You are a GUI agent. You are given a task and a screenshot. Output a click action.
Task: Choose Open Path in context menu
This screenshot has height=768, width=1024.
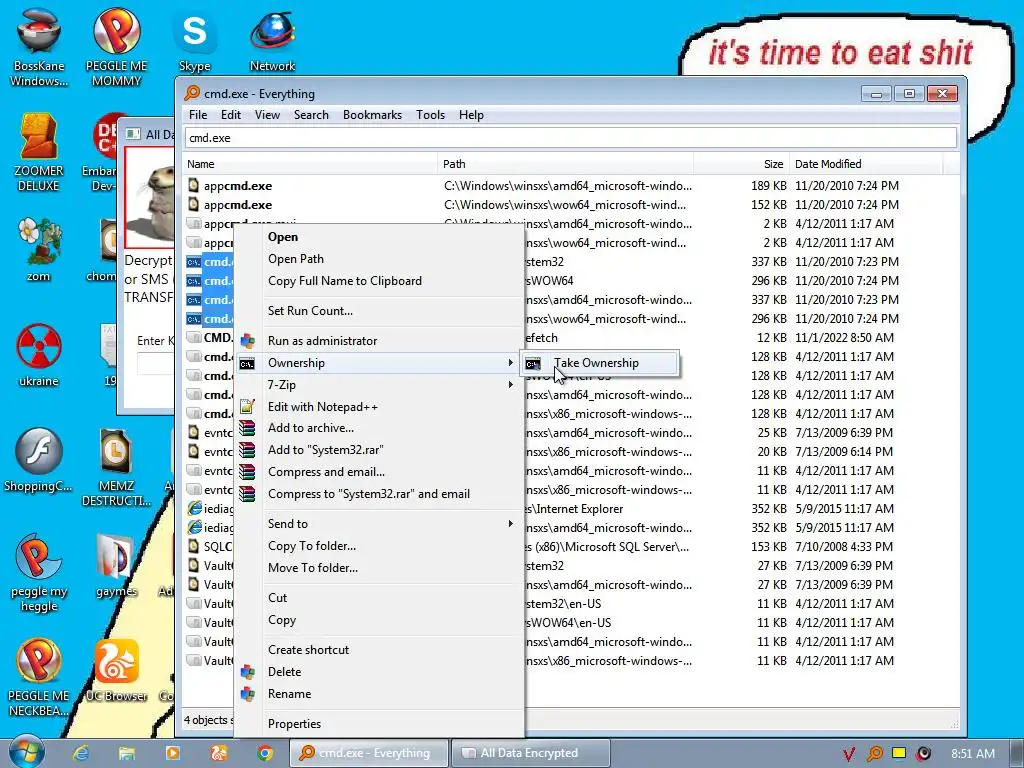379,259
